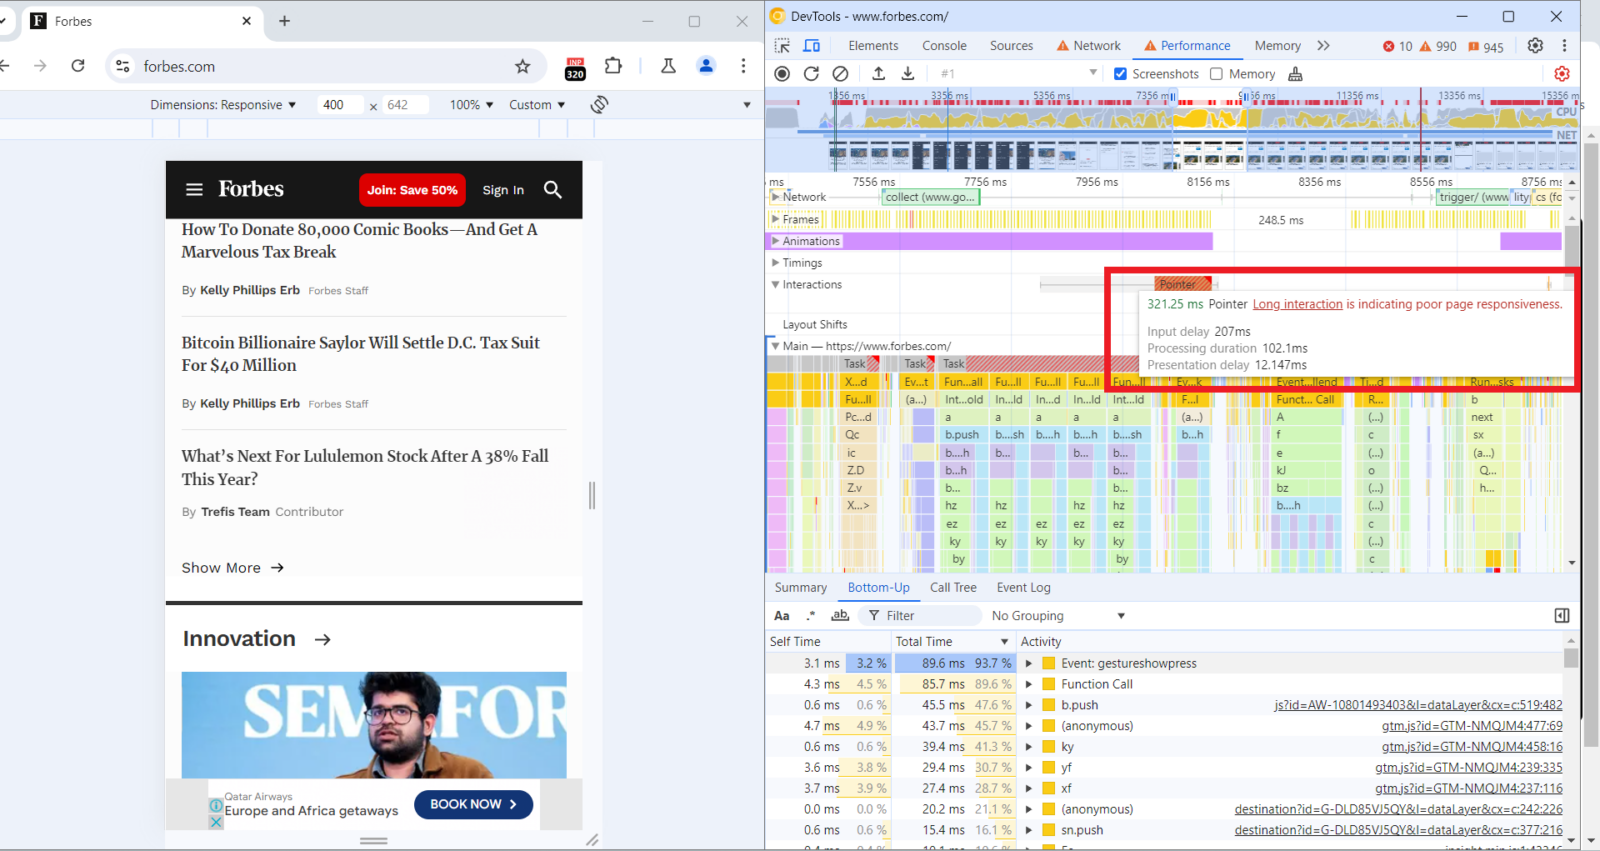Open the Console panel tab
The height and width of the screenshot is (851, 1600).
(944, 46)
